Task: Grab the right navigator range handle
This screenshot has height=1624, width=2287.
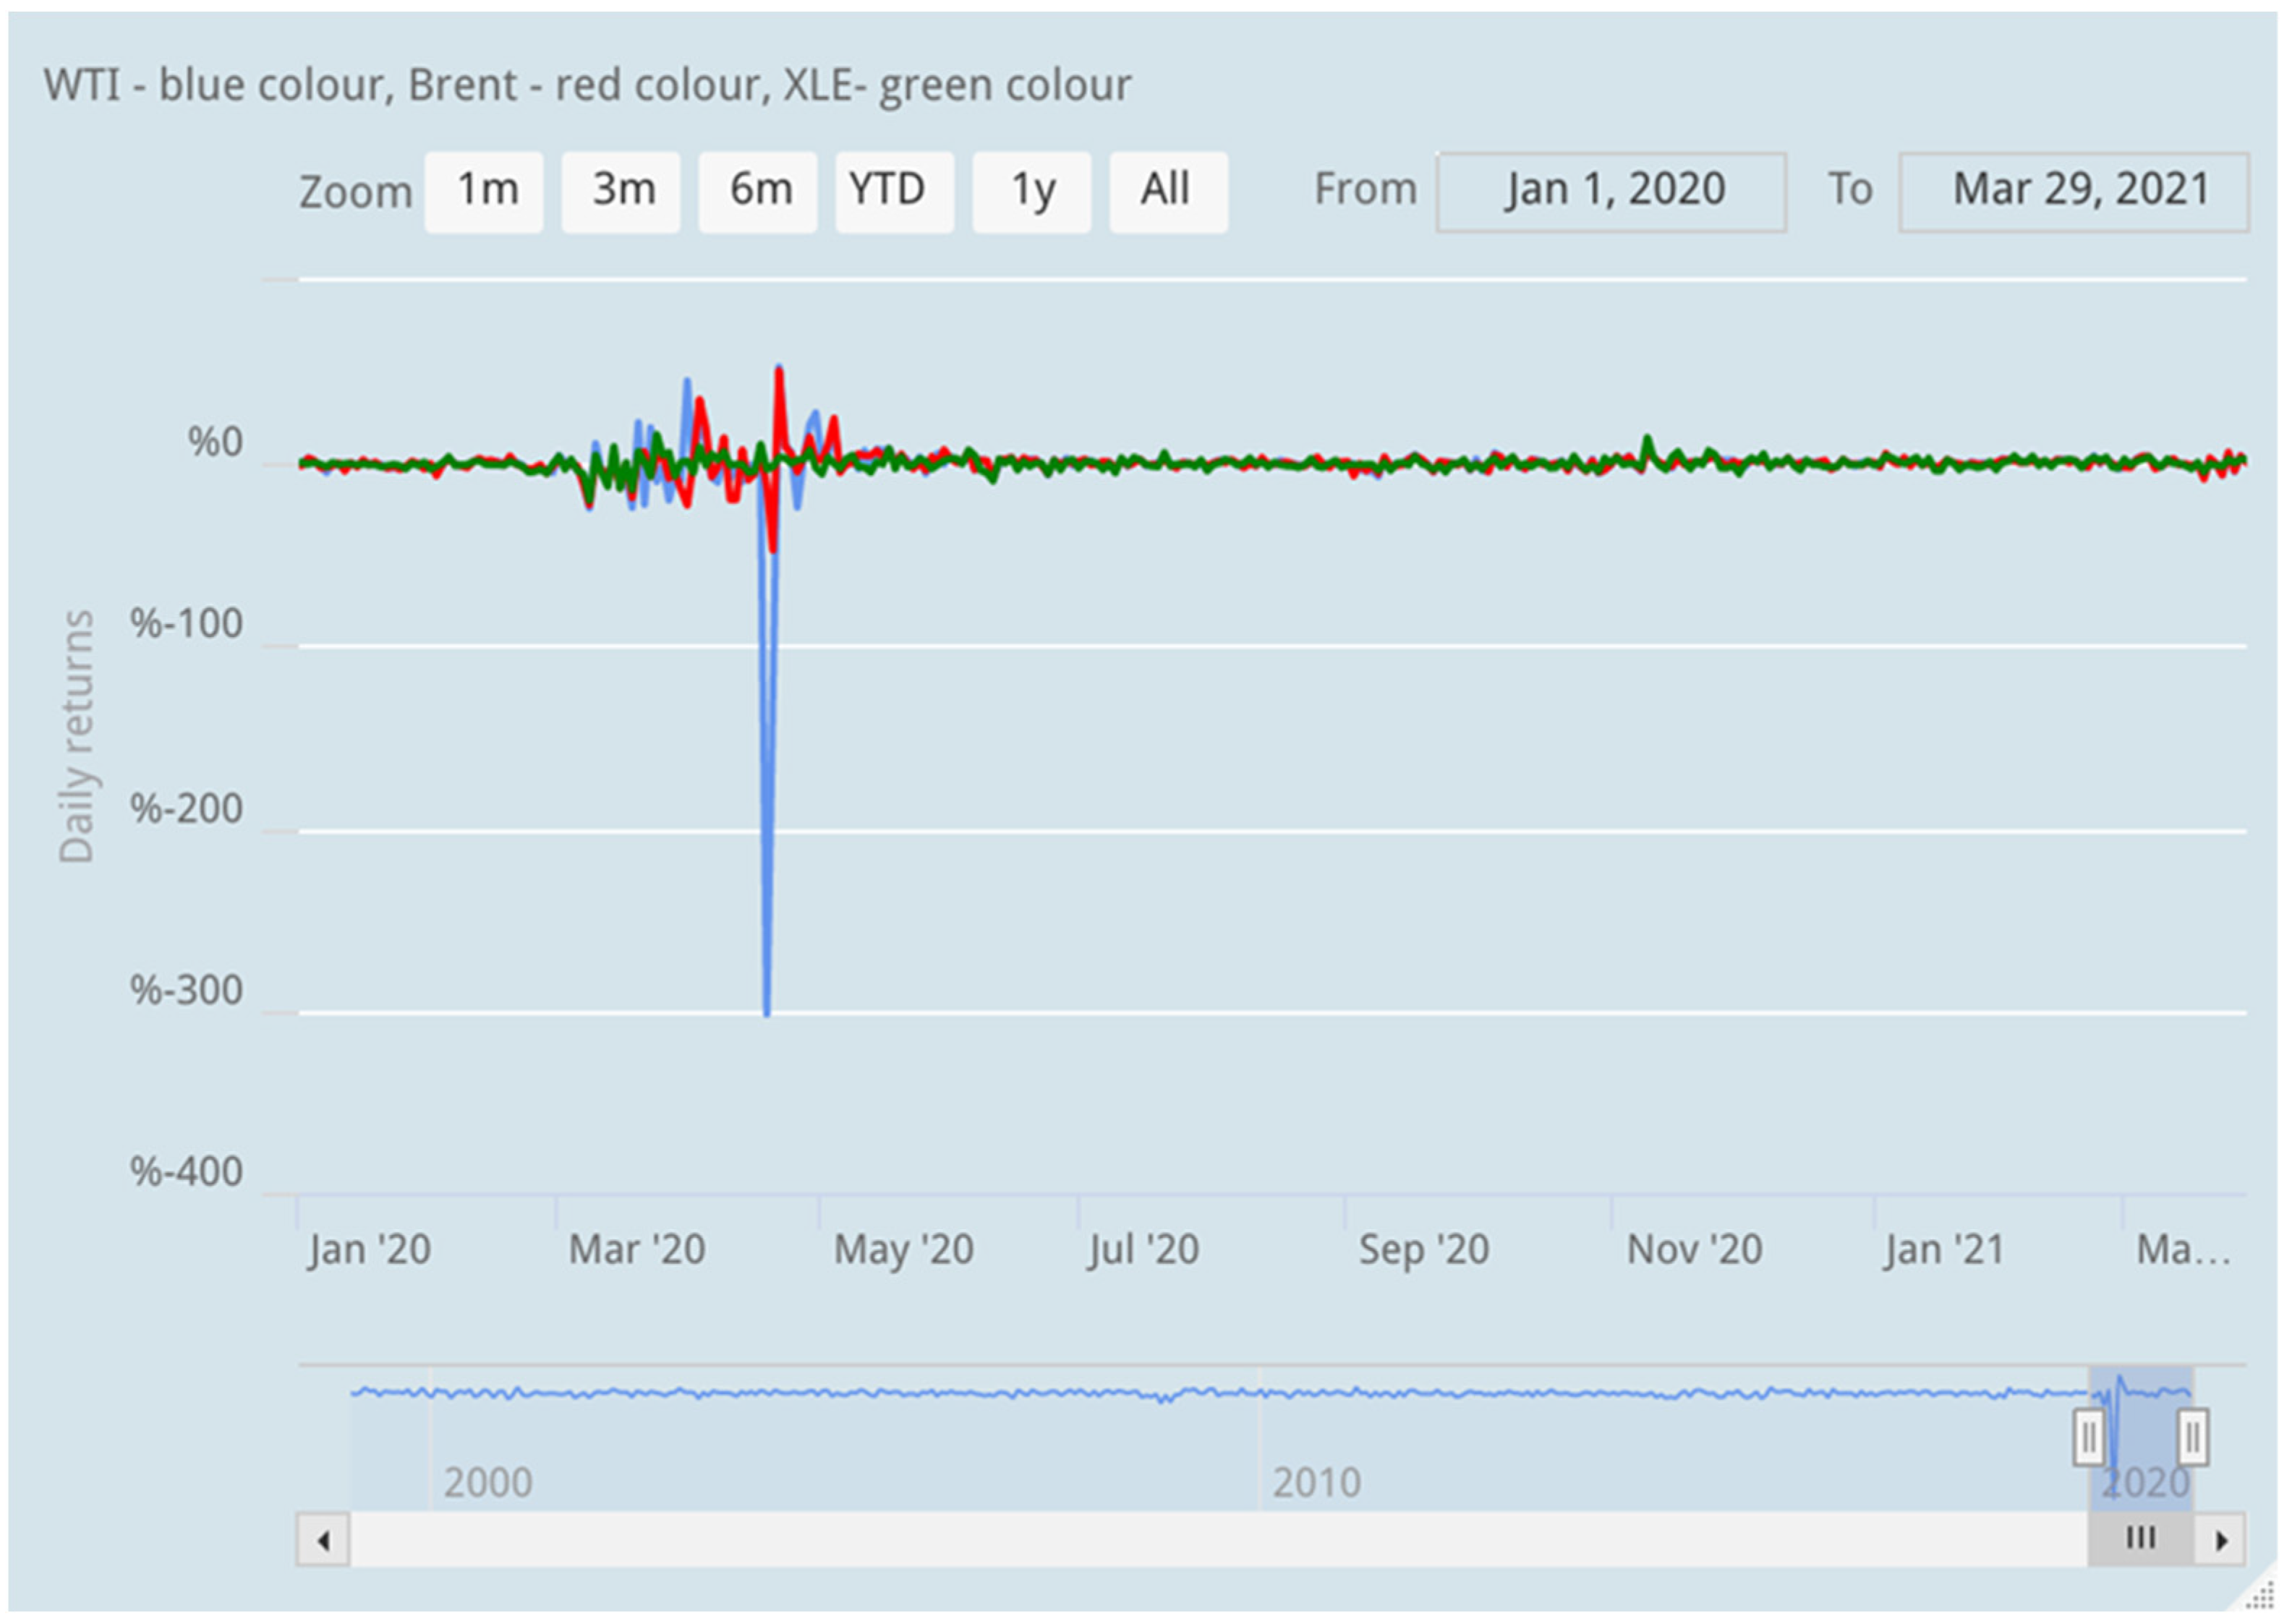Action: coord(2192,1438)
